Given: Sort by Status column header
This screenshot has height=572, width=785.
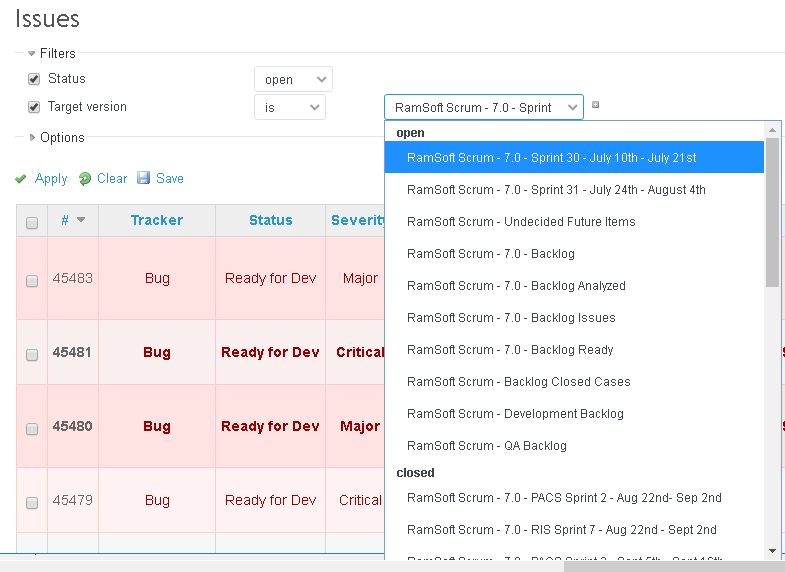Looking at the screenshot, I should tap(270, 220).
